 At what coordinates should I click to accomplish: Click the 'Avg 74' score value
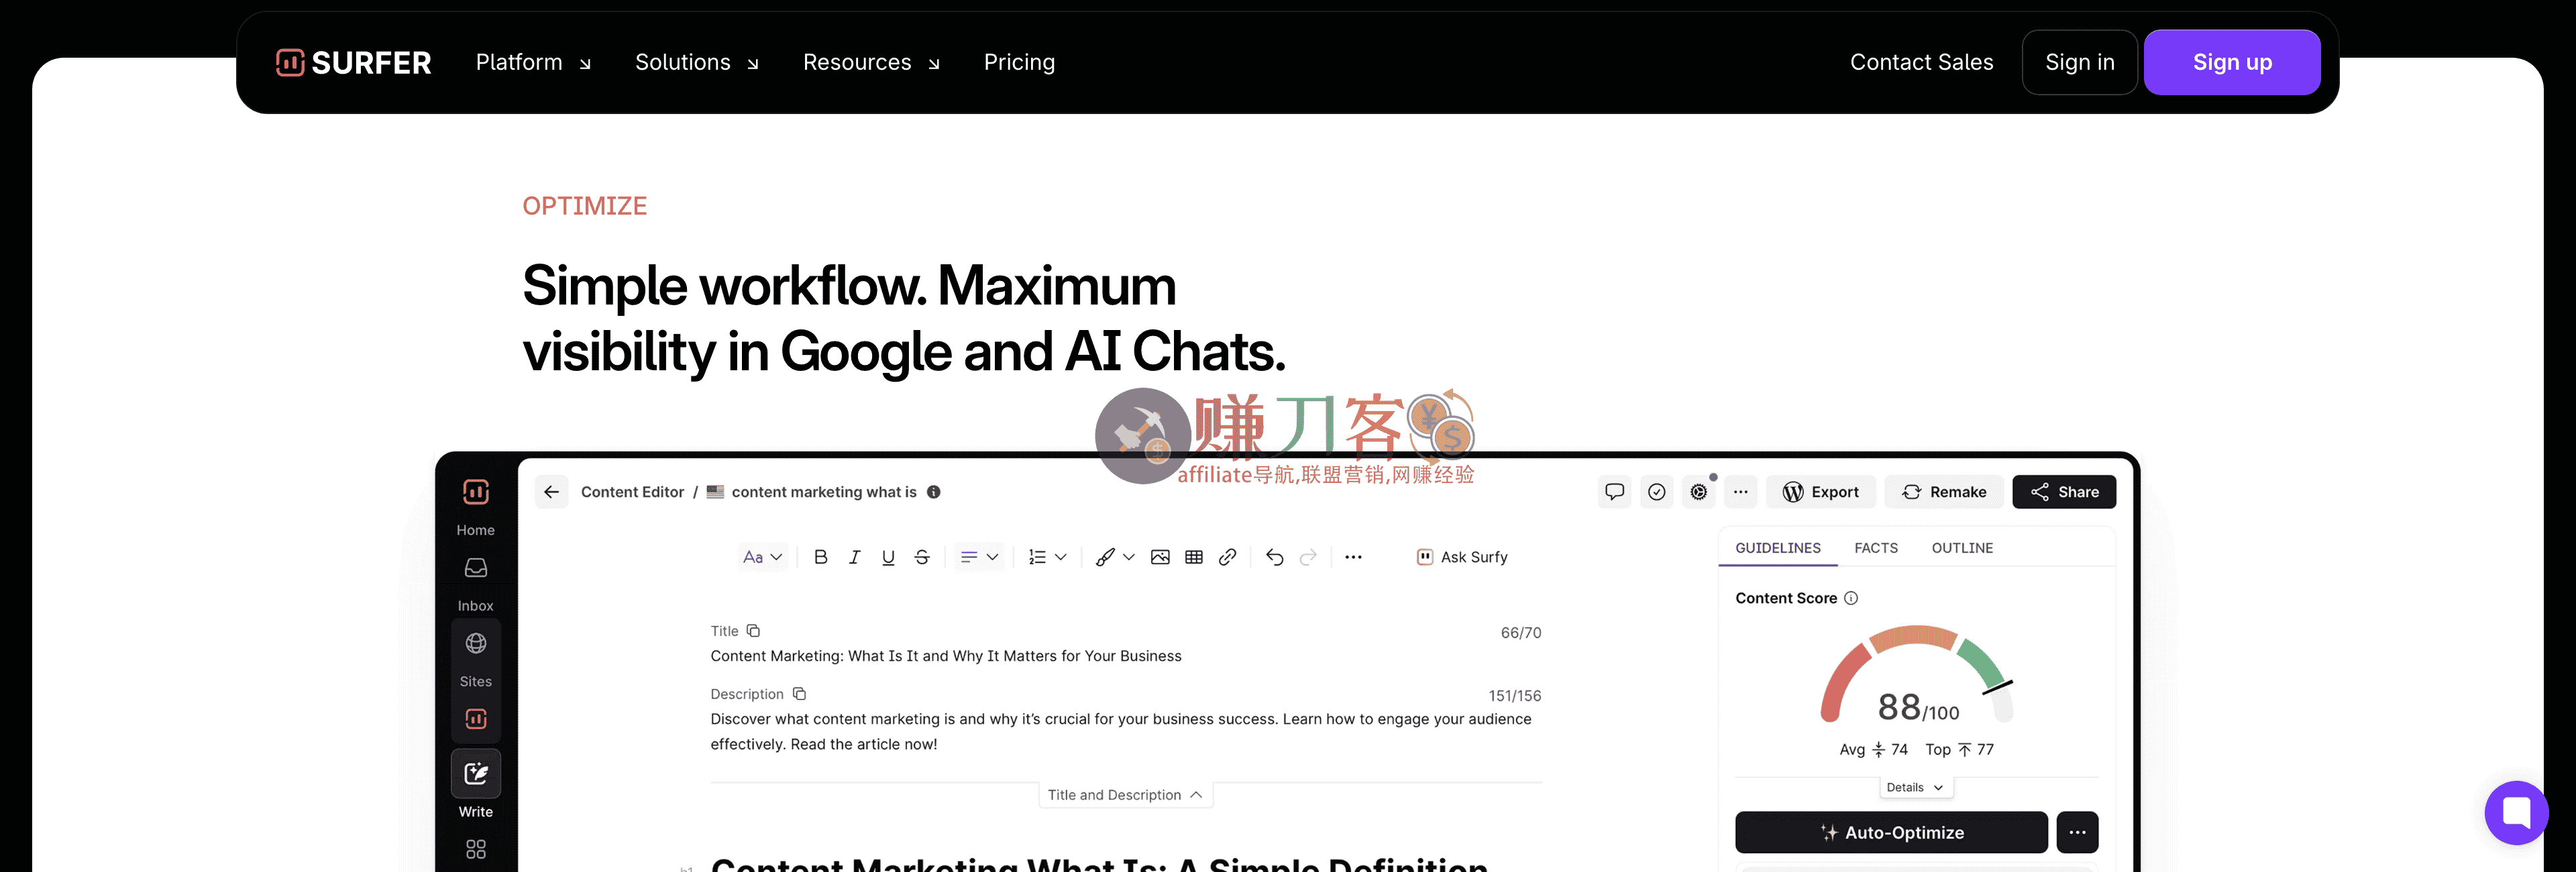pyautogui.click(x=1874, y=749)
